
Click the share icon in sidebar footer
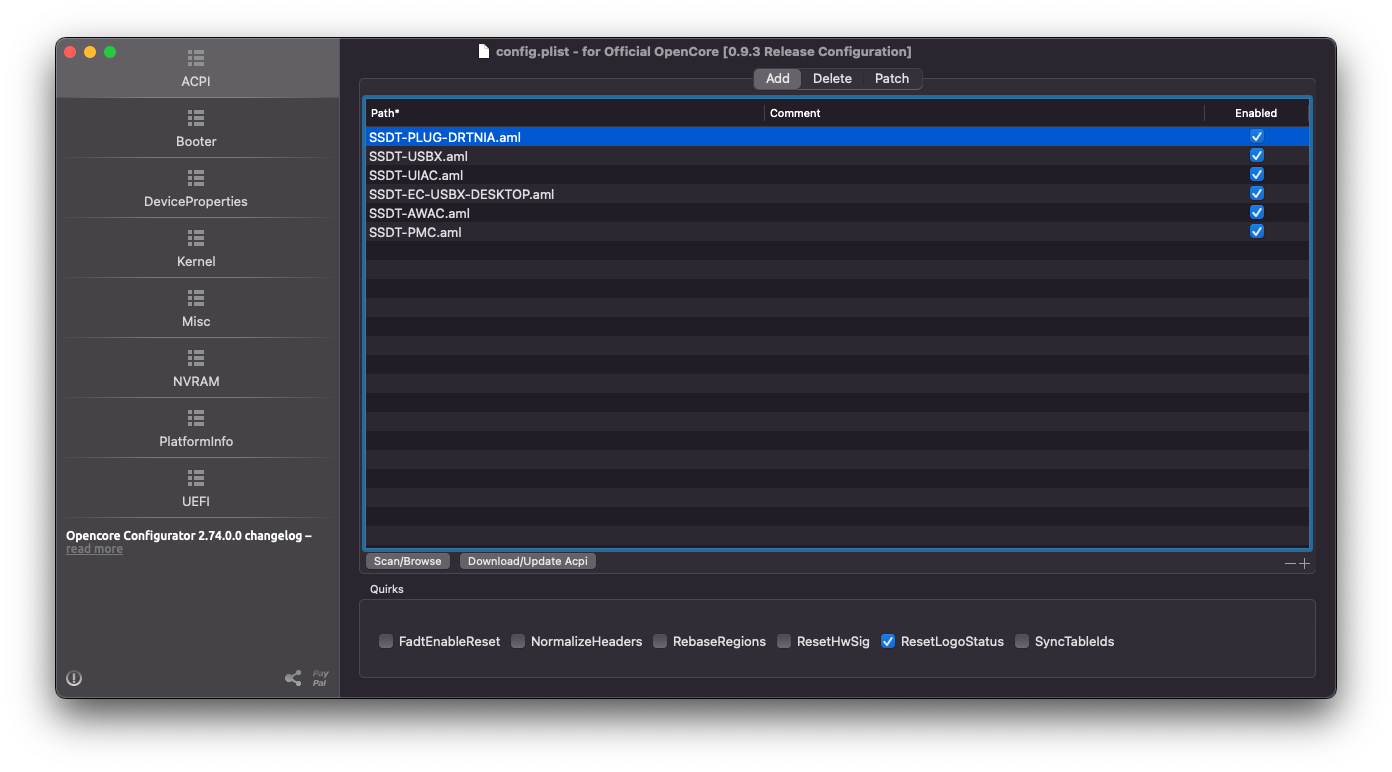[x=293, y=678]
